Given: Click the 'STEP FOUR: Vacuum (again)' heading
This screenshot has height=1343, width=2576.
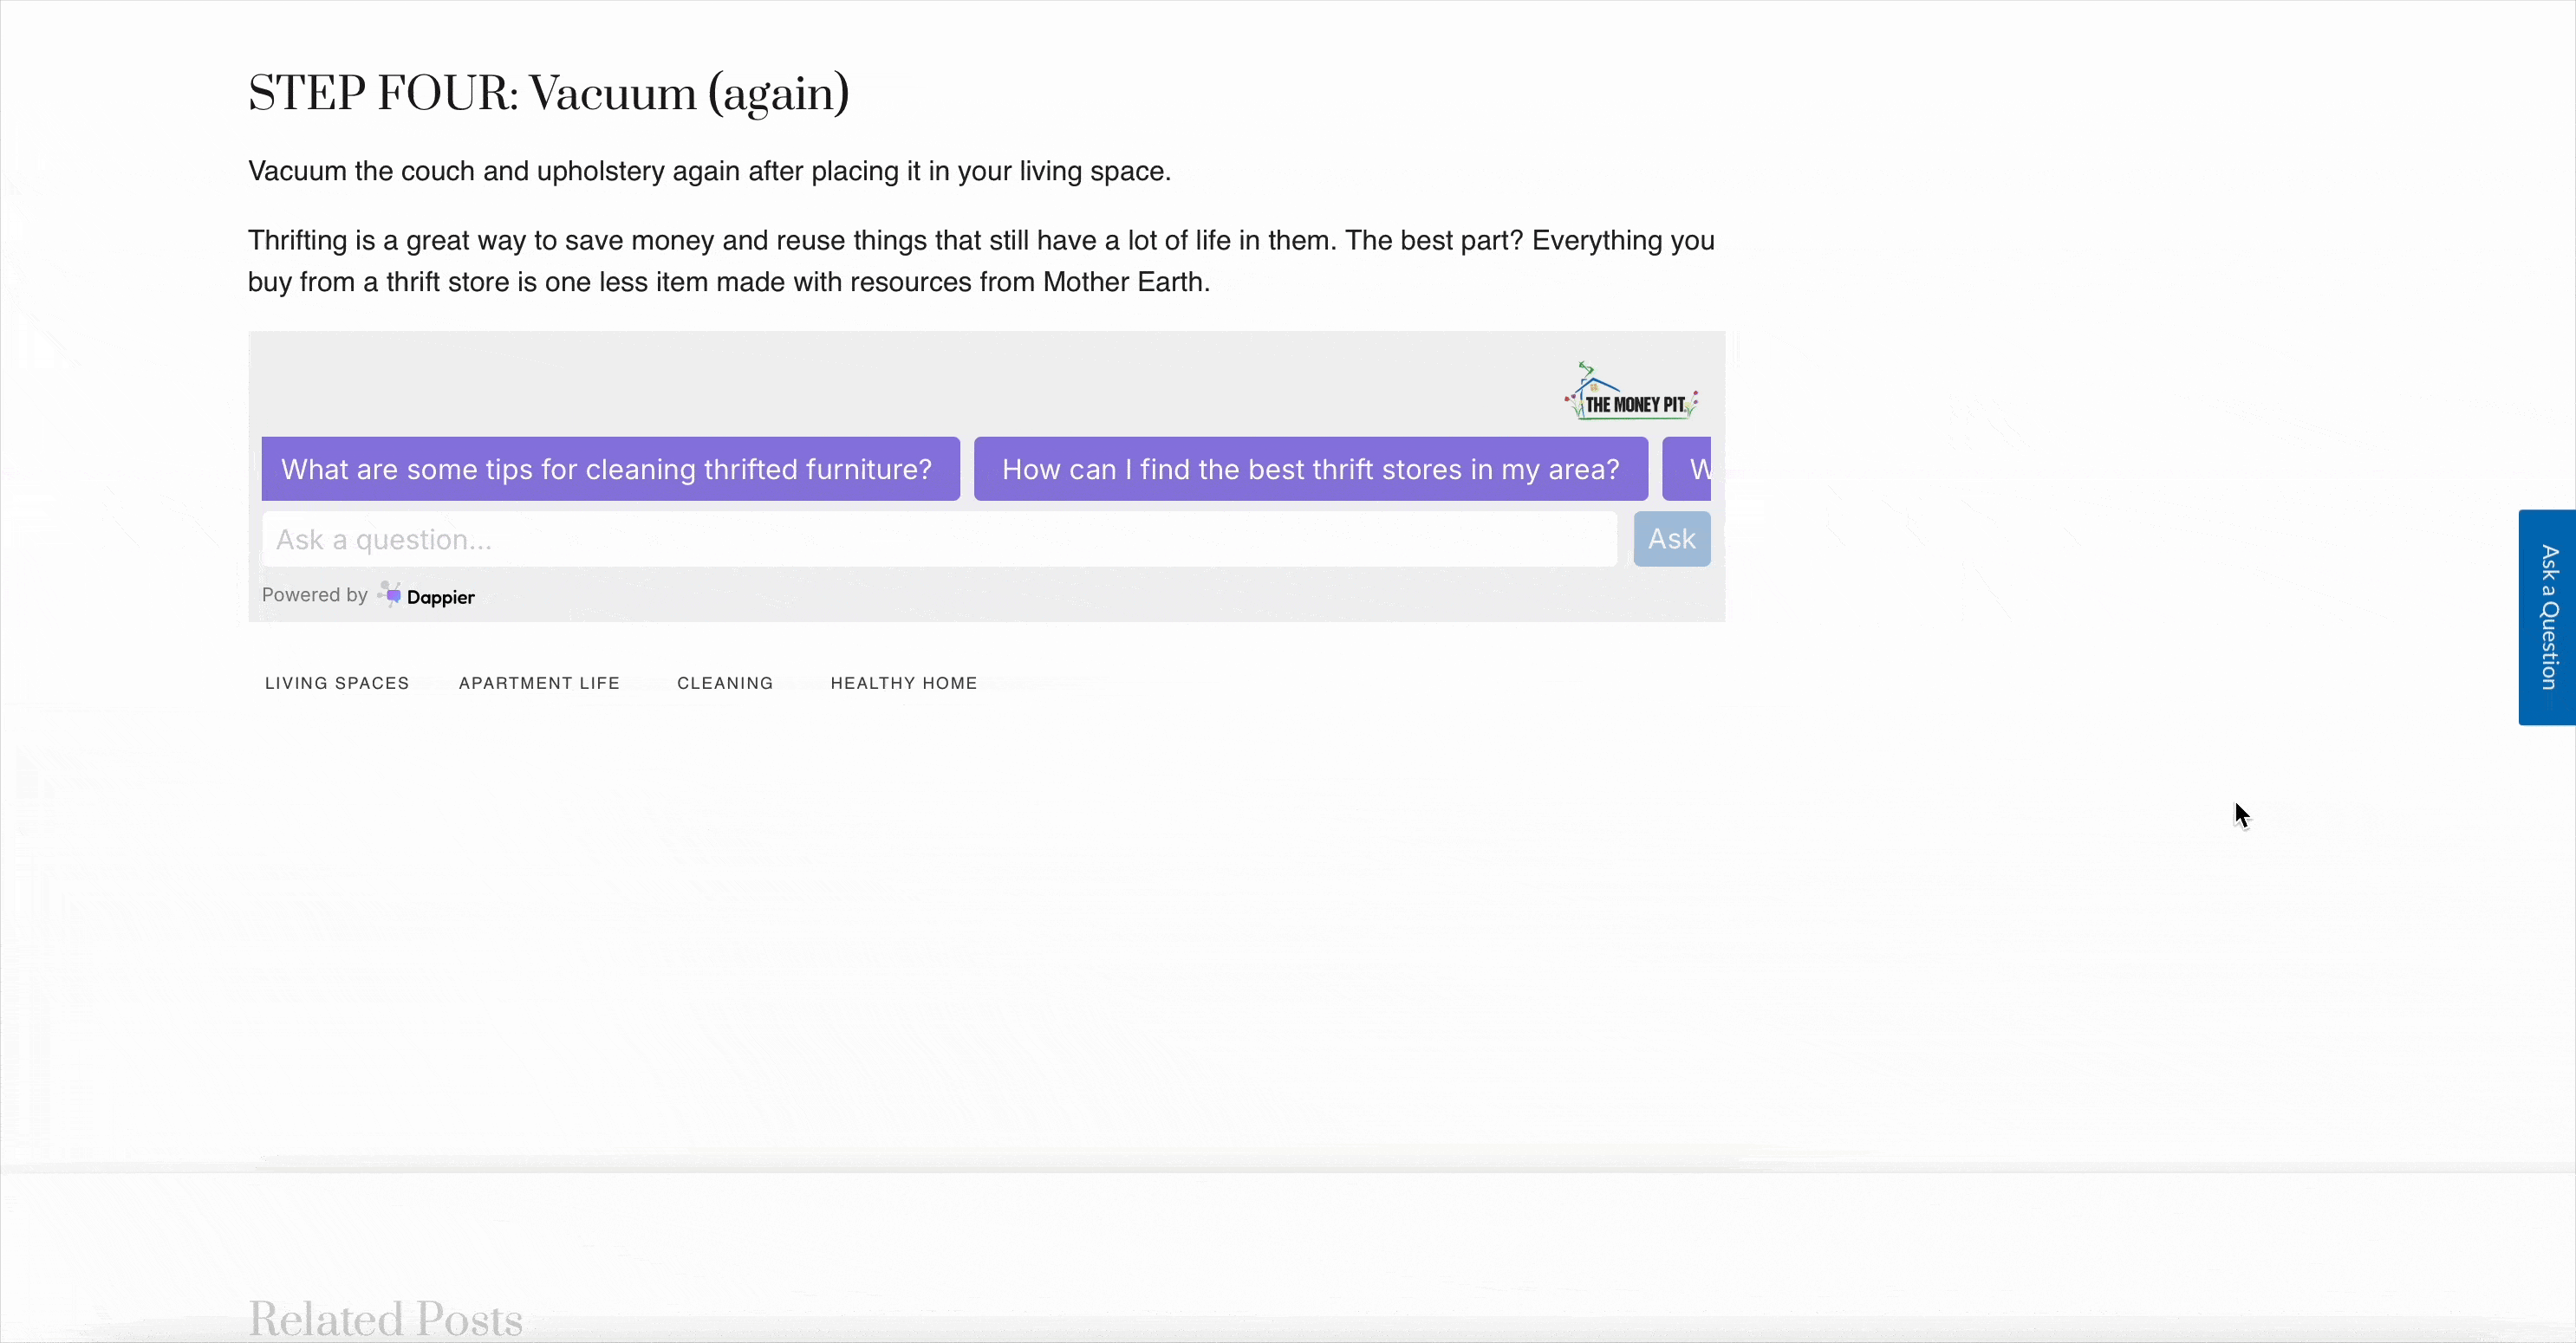Looking at the screenshot, I should [x=548, y=94].
